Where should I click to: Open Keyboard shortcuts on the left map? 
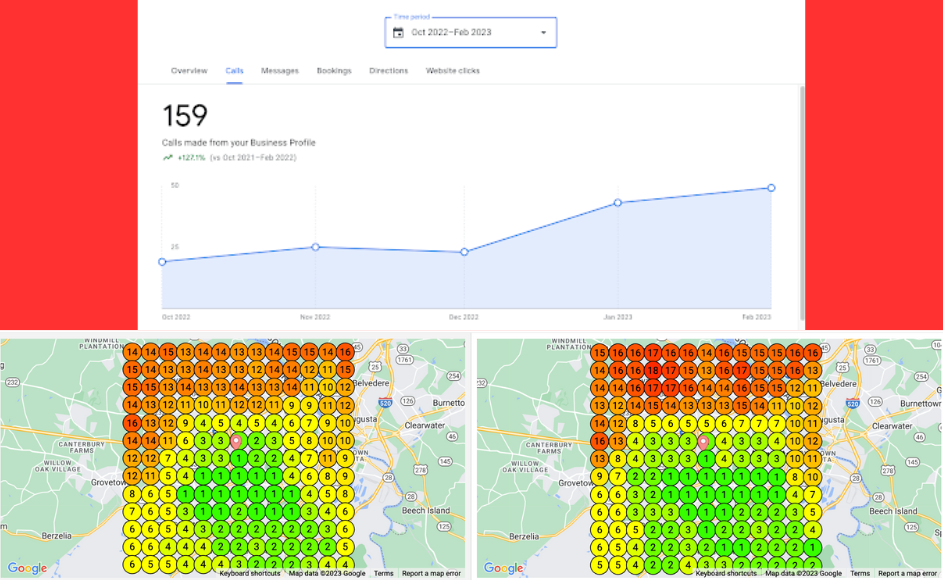point(250,574)
